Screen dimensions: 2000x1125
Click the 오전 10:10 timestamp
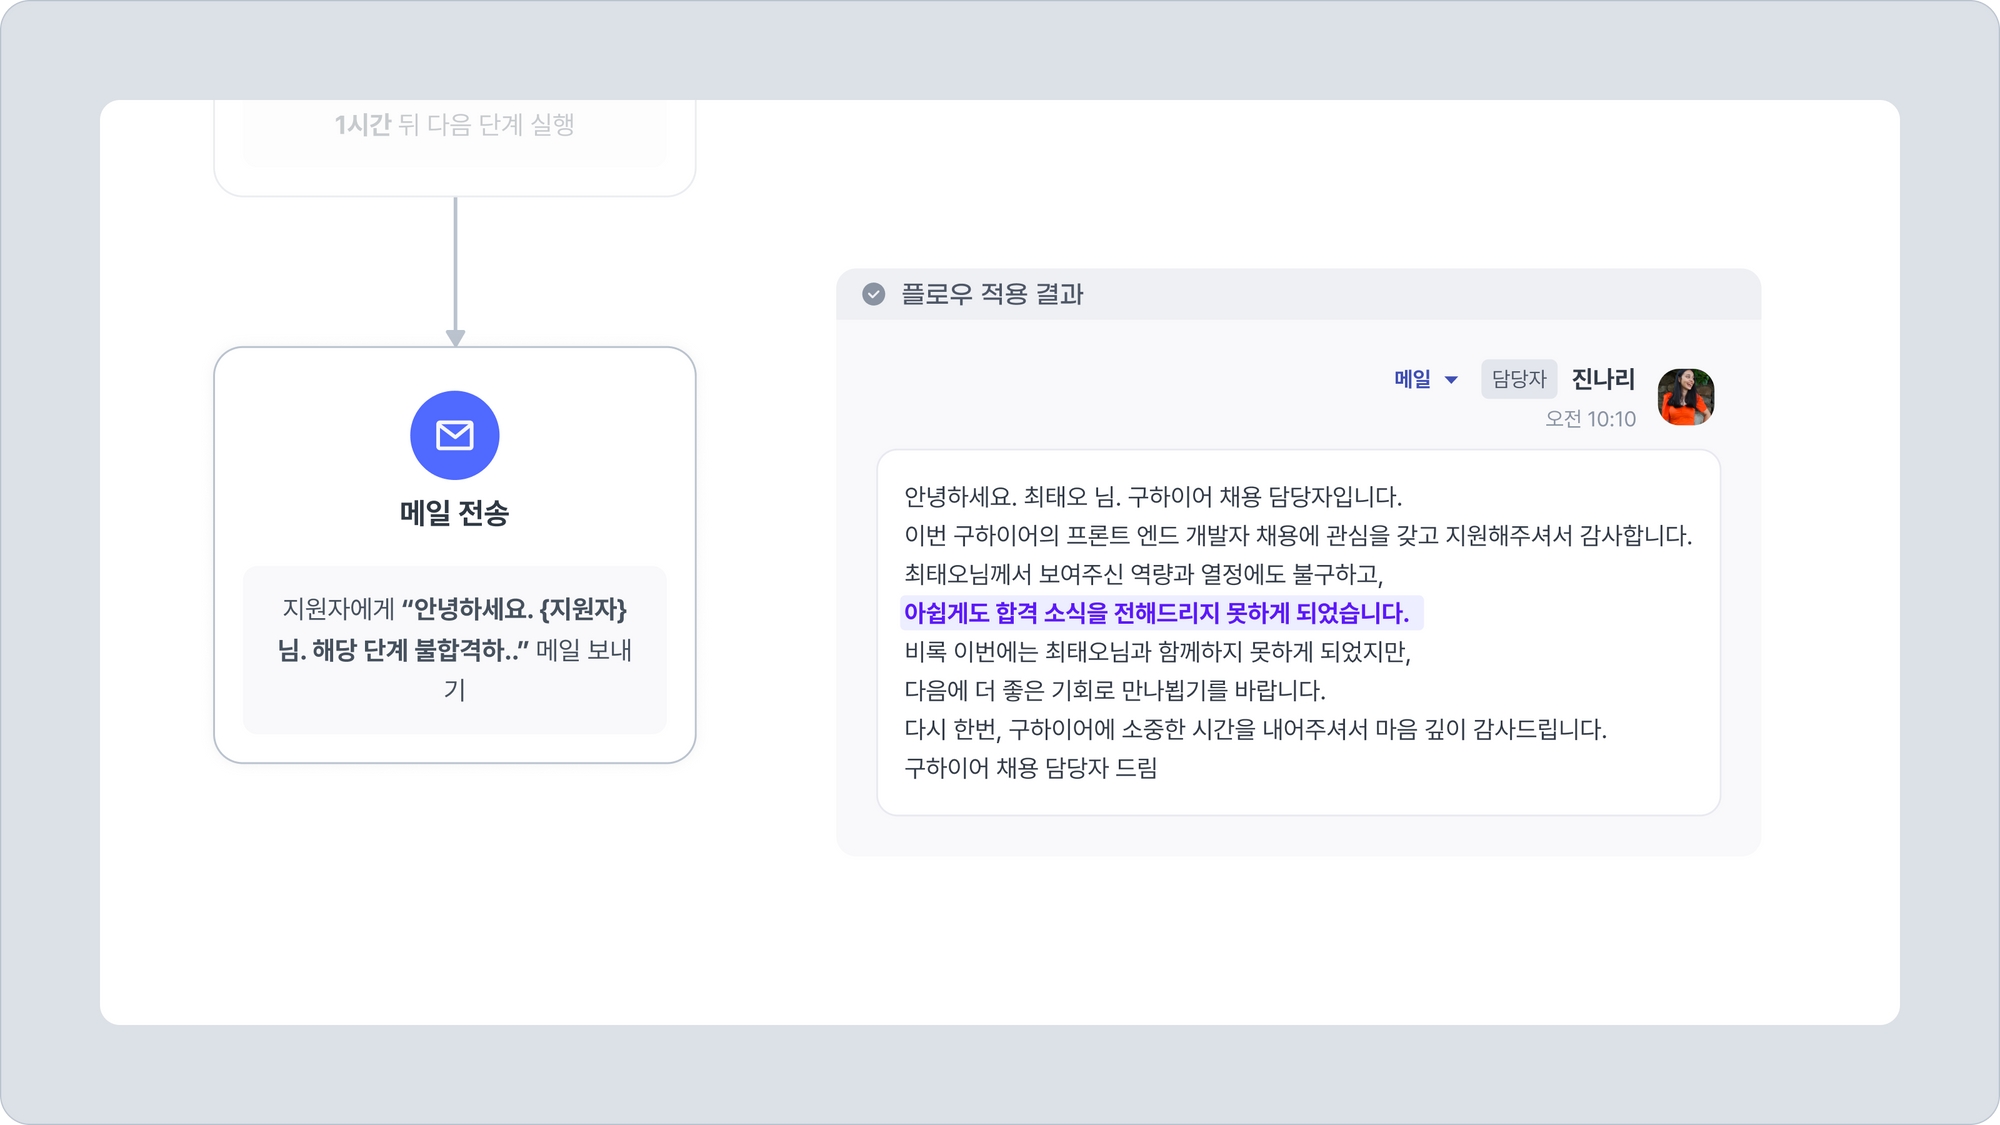[x=1590, y=419]
